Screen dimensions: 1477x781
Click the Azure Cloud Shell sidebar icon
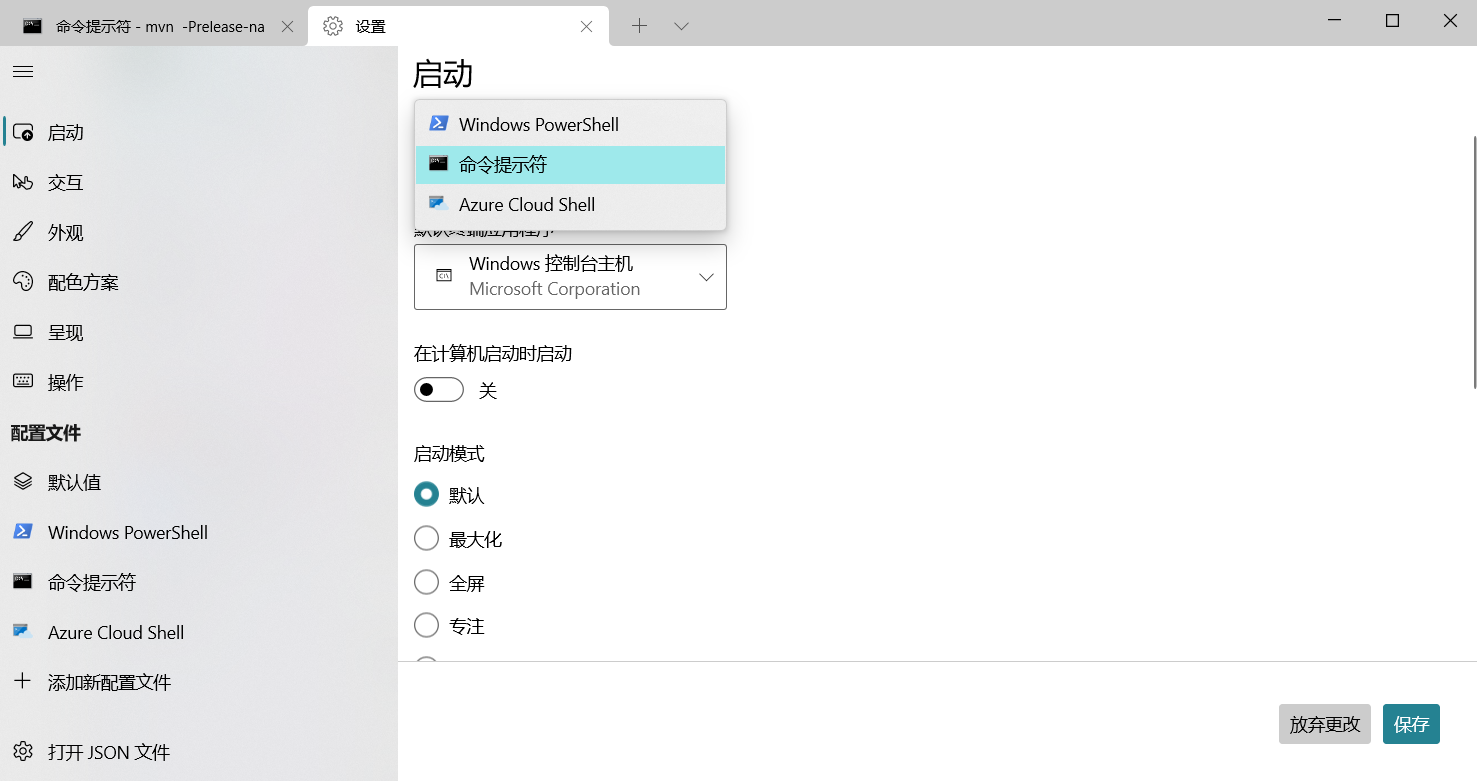pyautogui.click(x=23, y=631)
